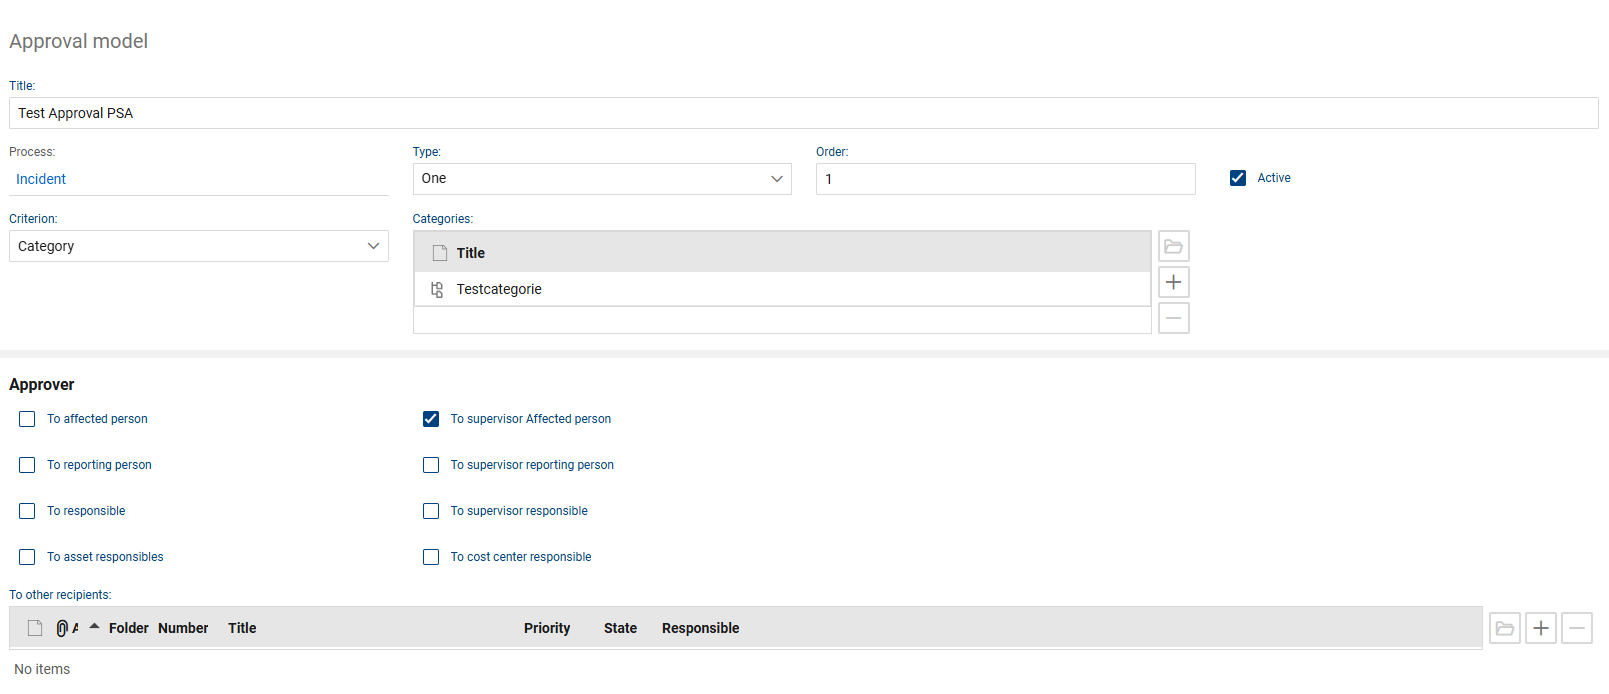This screenshot has width=1609, height=694.
Task: Sort recipients by State column
Action: pos(620,628)
